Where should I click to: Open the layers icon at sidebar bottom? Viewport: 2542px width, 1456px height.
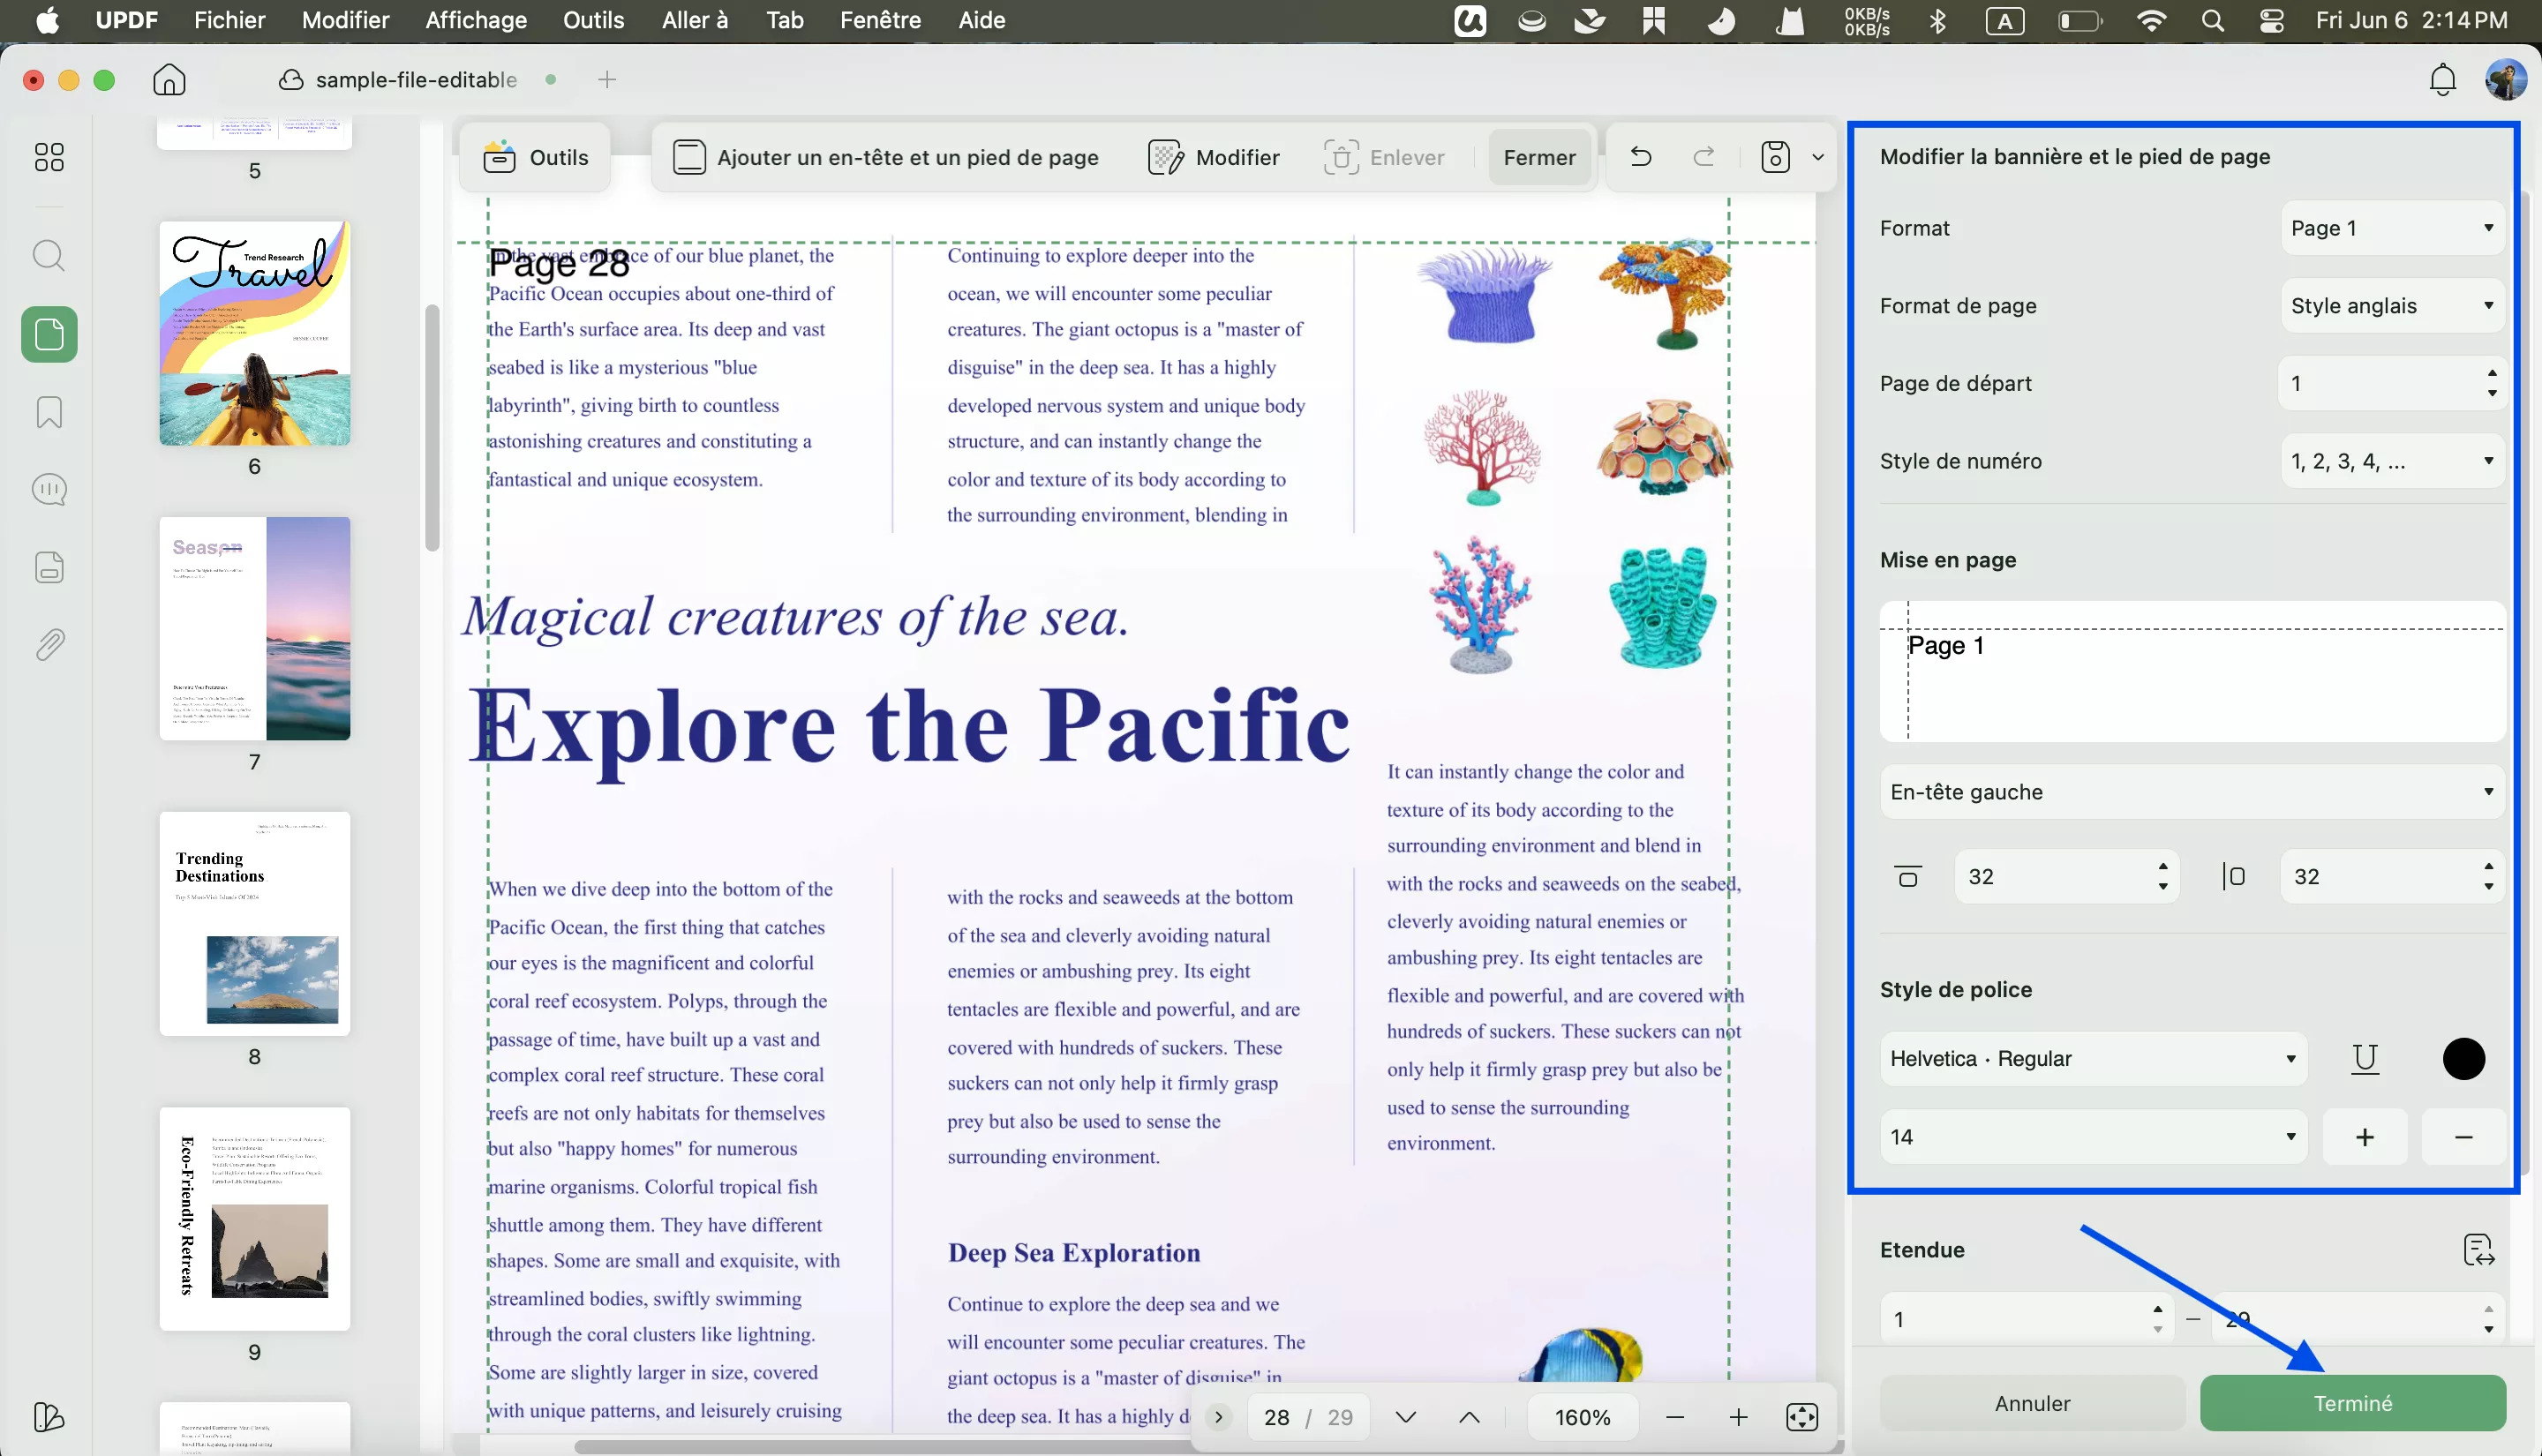[x=49, y=1417]
